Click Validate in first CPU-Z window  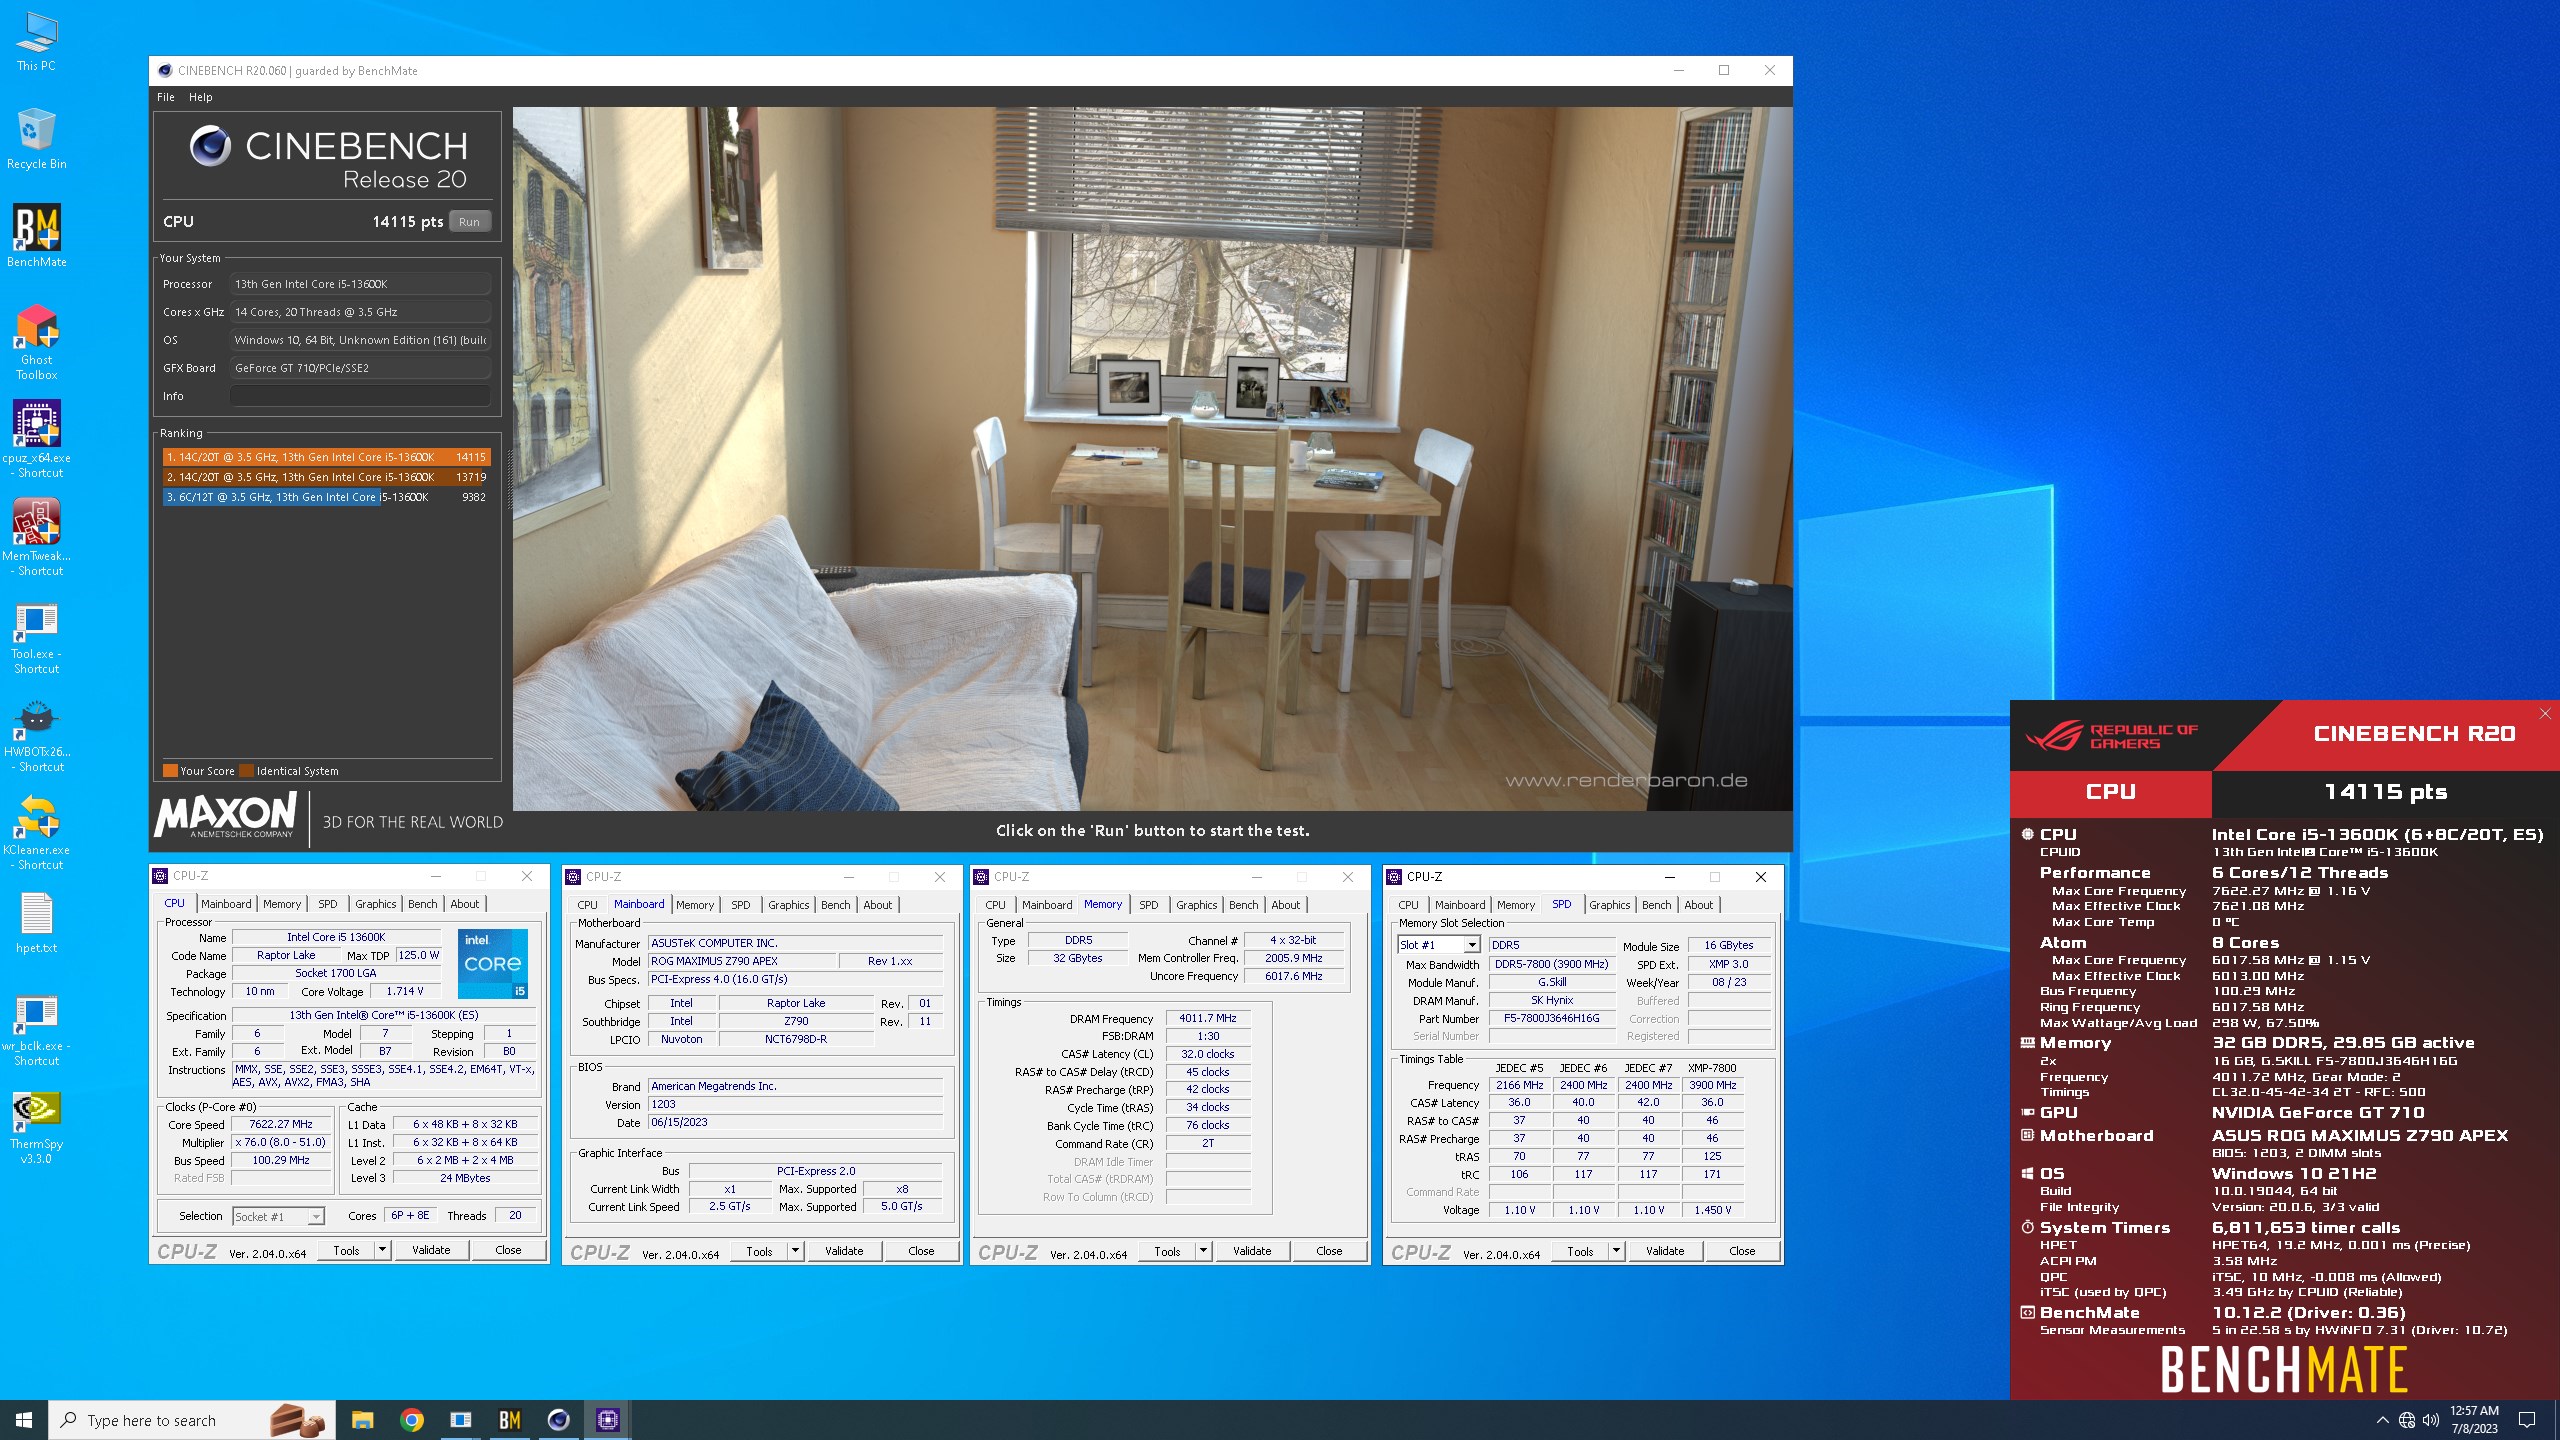(431, 1250)
